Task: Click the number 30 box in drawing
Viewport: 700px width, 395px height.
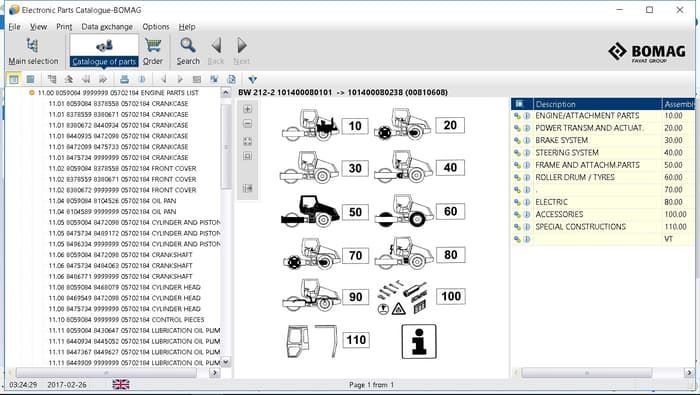Action: coord(355,168)
